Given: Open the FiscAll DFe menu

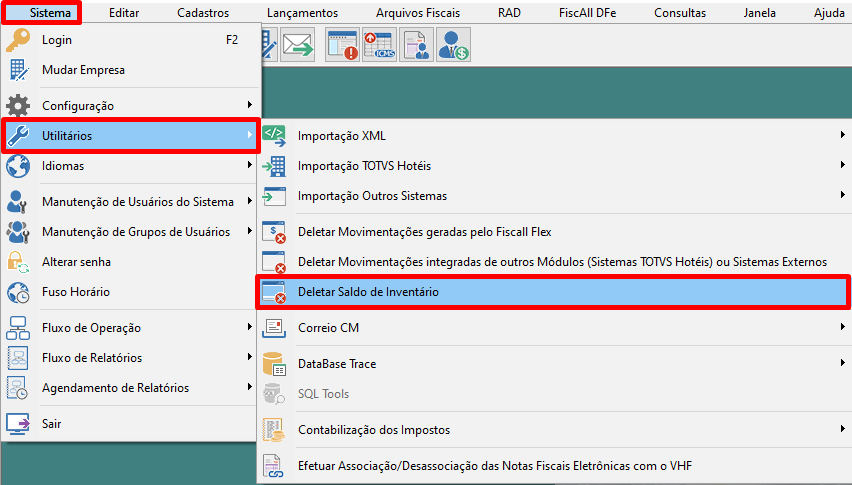Looking at the screenshot, I should tap(587, 12).
